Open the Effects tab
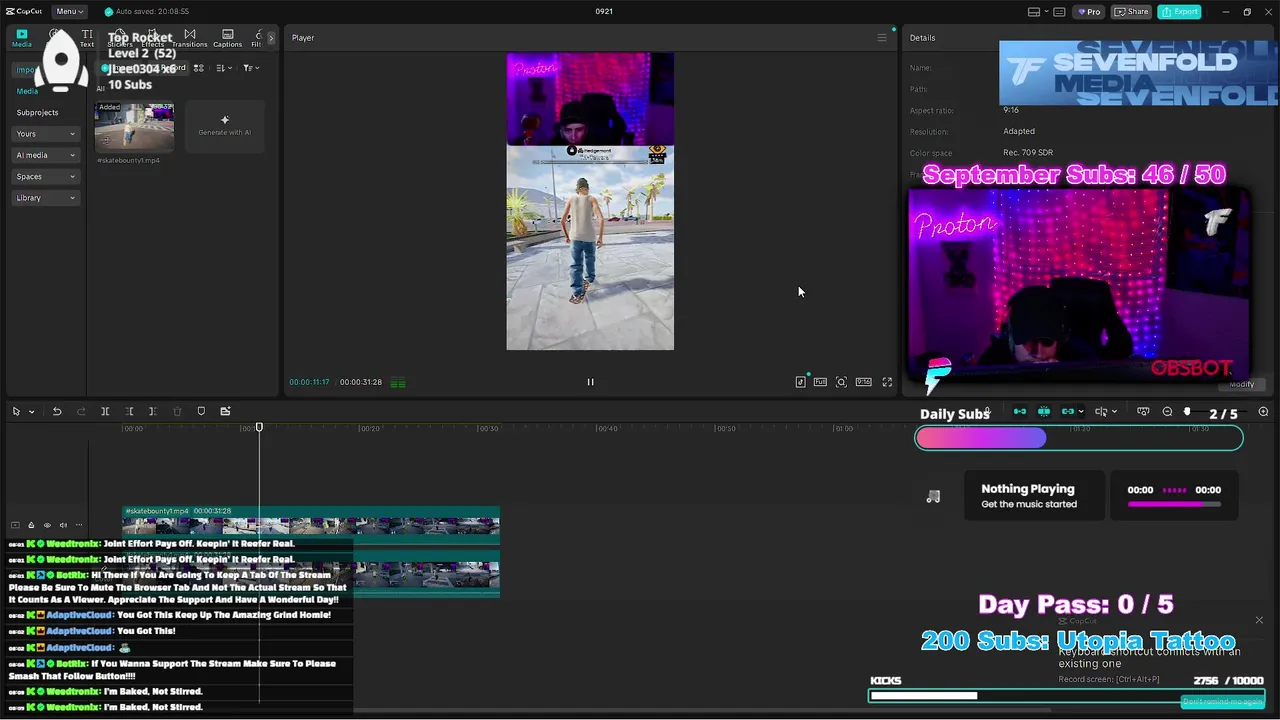Image resolution: width=1280 pixels, height=720 pixels. pyautogui.click(x=152, y=38)
